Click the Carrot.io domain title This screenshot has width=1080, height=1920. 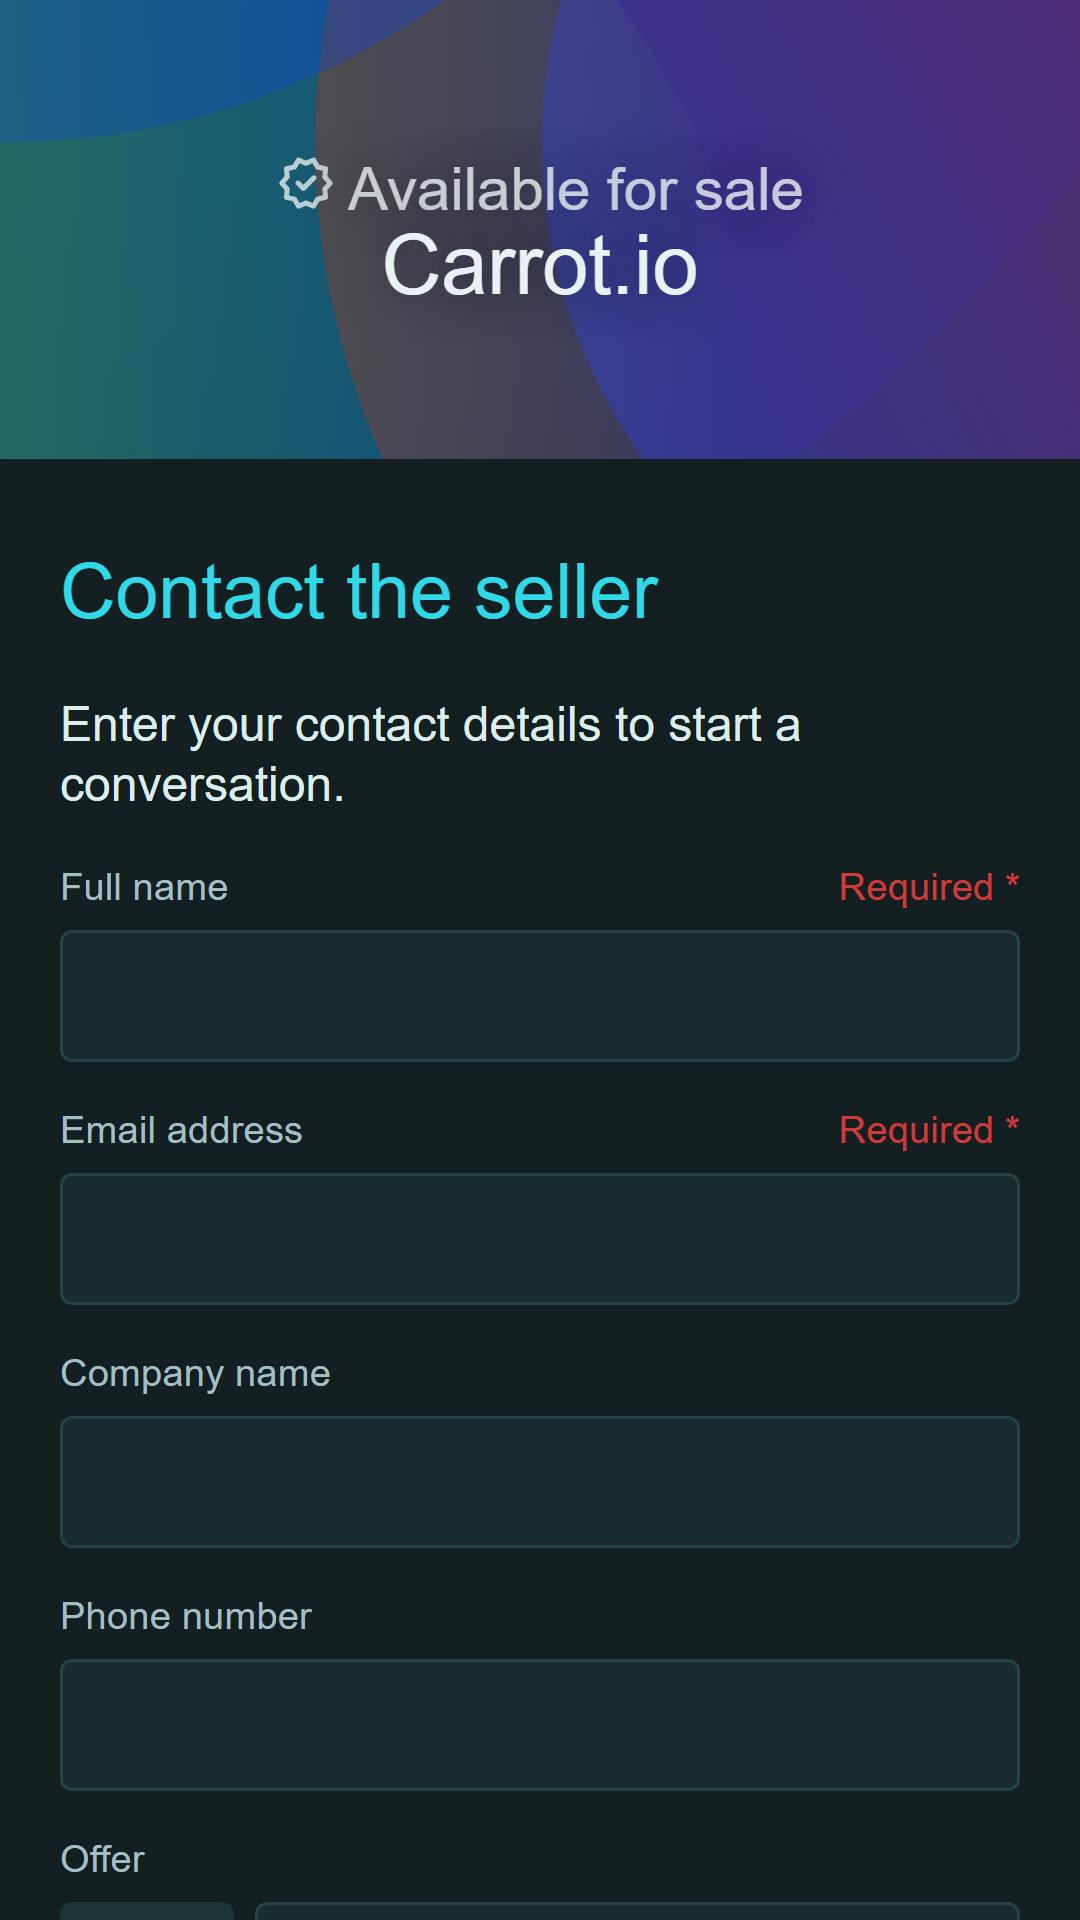[x=540, y=265]
